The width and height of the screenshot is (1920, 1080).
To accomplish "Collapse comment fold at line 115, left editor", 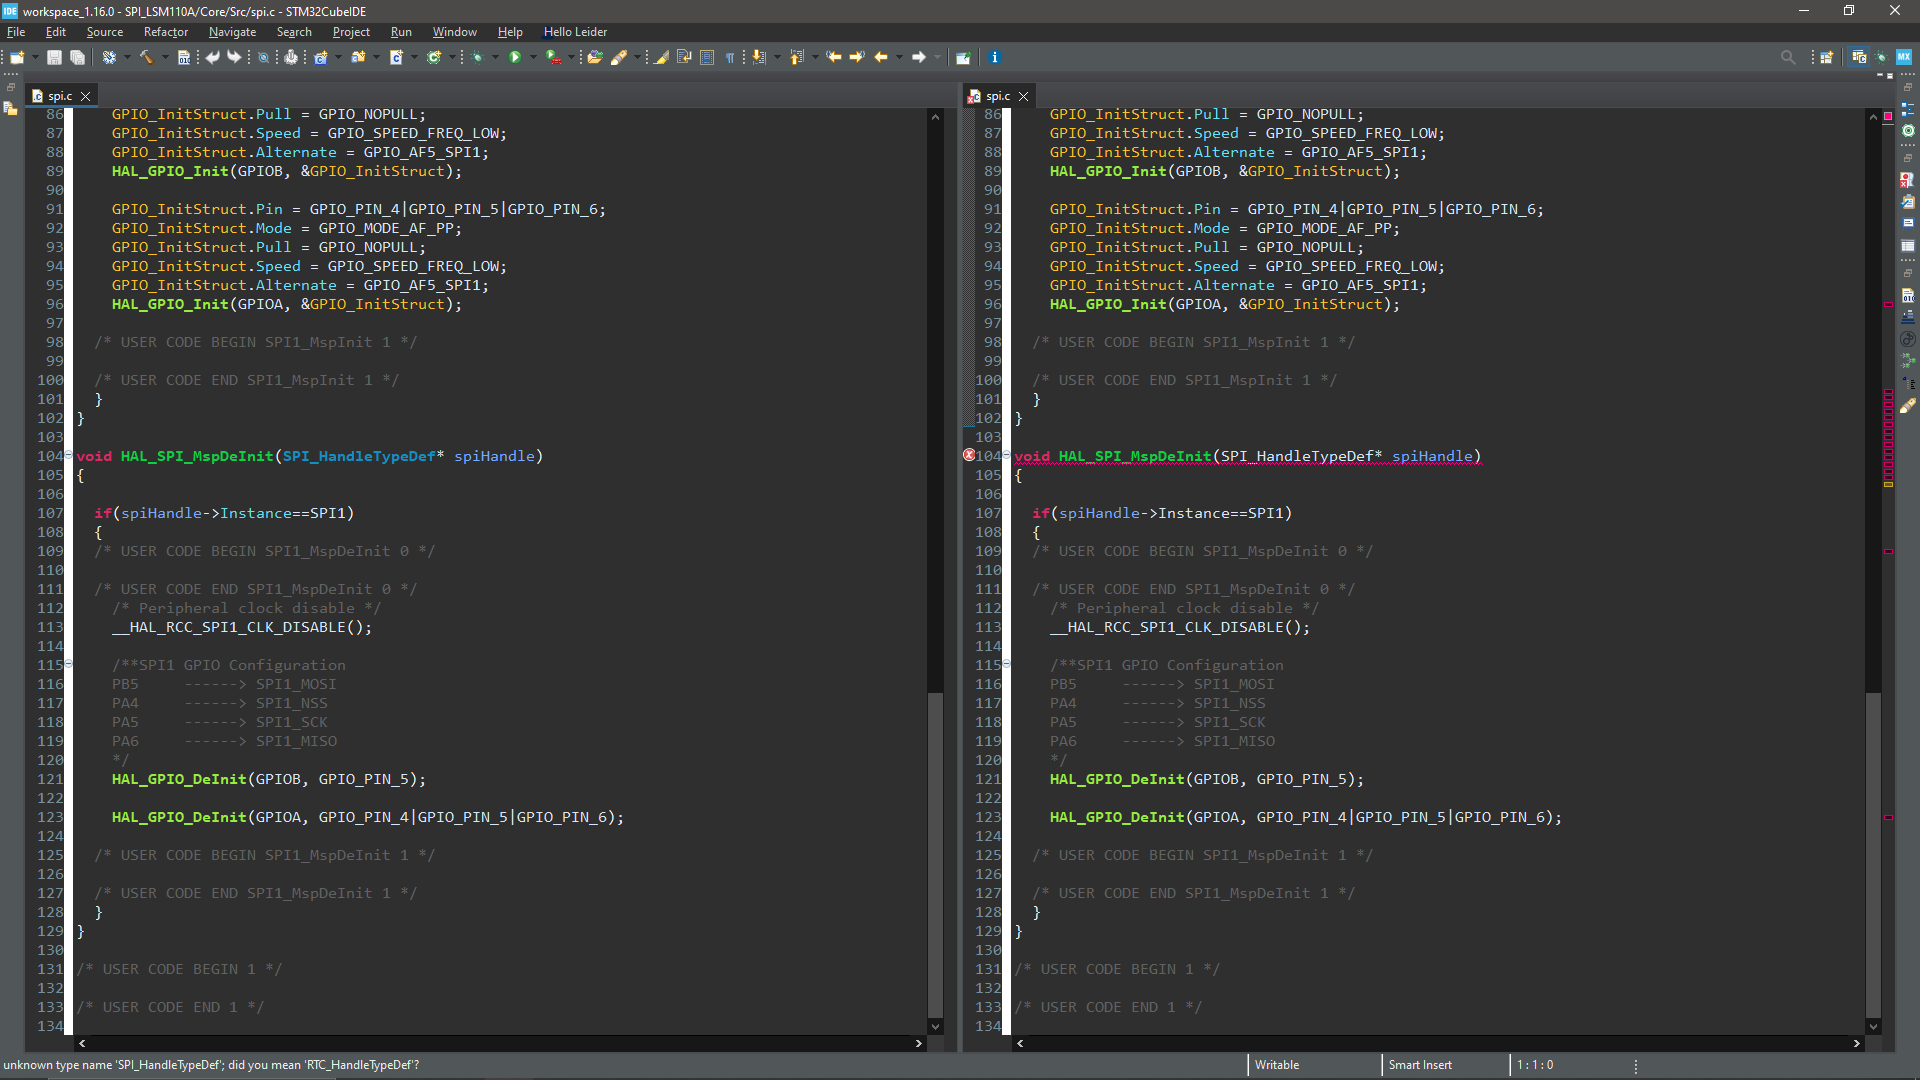I will point(68,664).
